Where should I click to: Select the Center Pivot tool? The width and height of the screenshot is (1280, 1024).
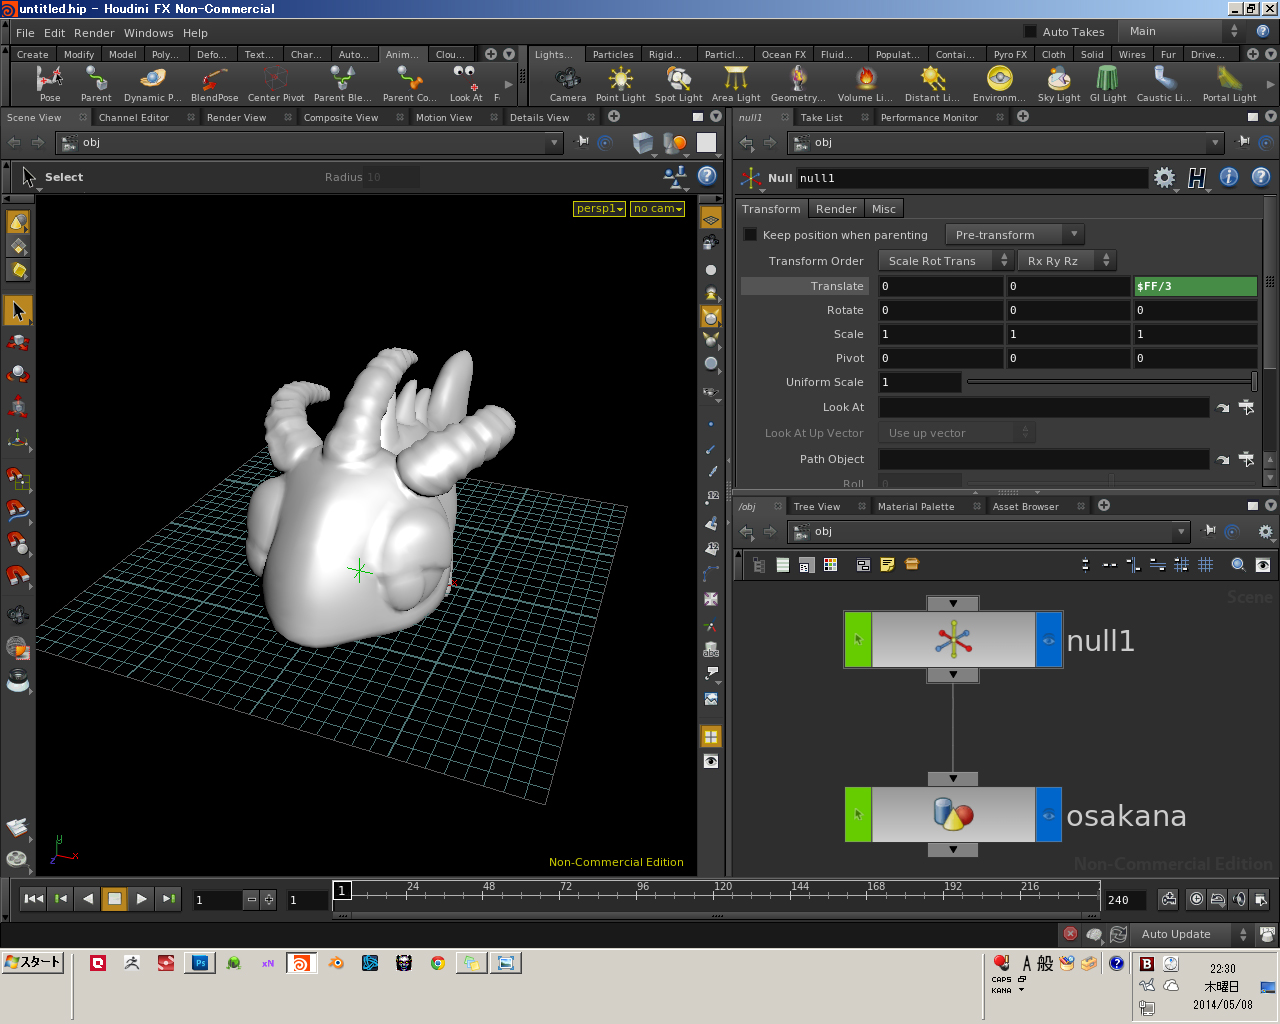[276, 84]
